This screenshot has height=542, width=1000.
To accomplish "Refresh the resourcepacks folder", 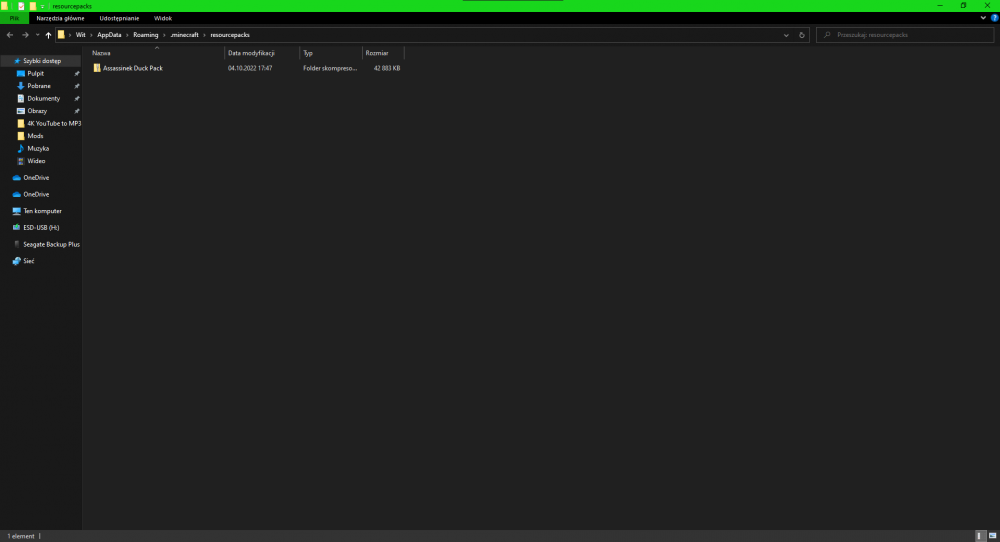I will pyautogui.click(x=802, y=35).
